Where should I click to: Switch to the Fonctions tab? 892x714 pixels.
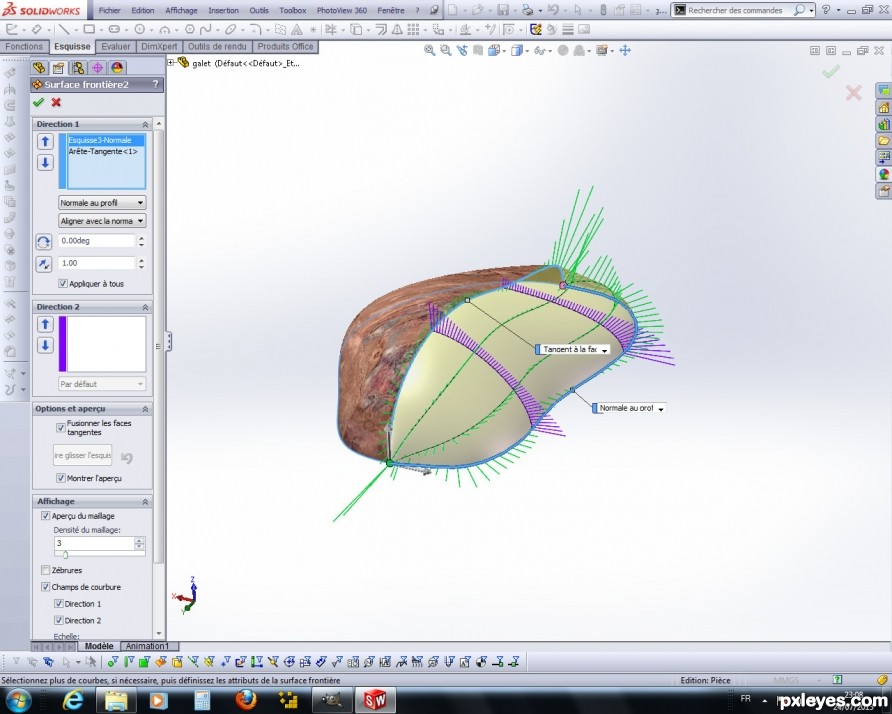[x=24, y=47]
